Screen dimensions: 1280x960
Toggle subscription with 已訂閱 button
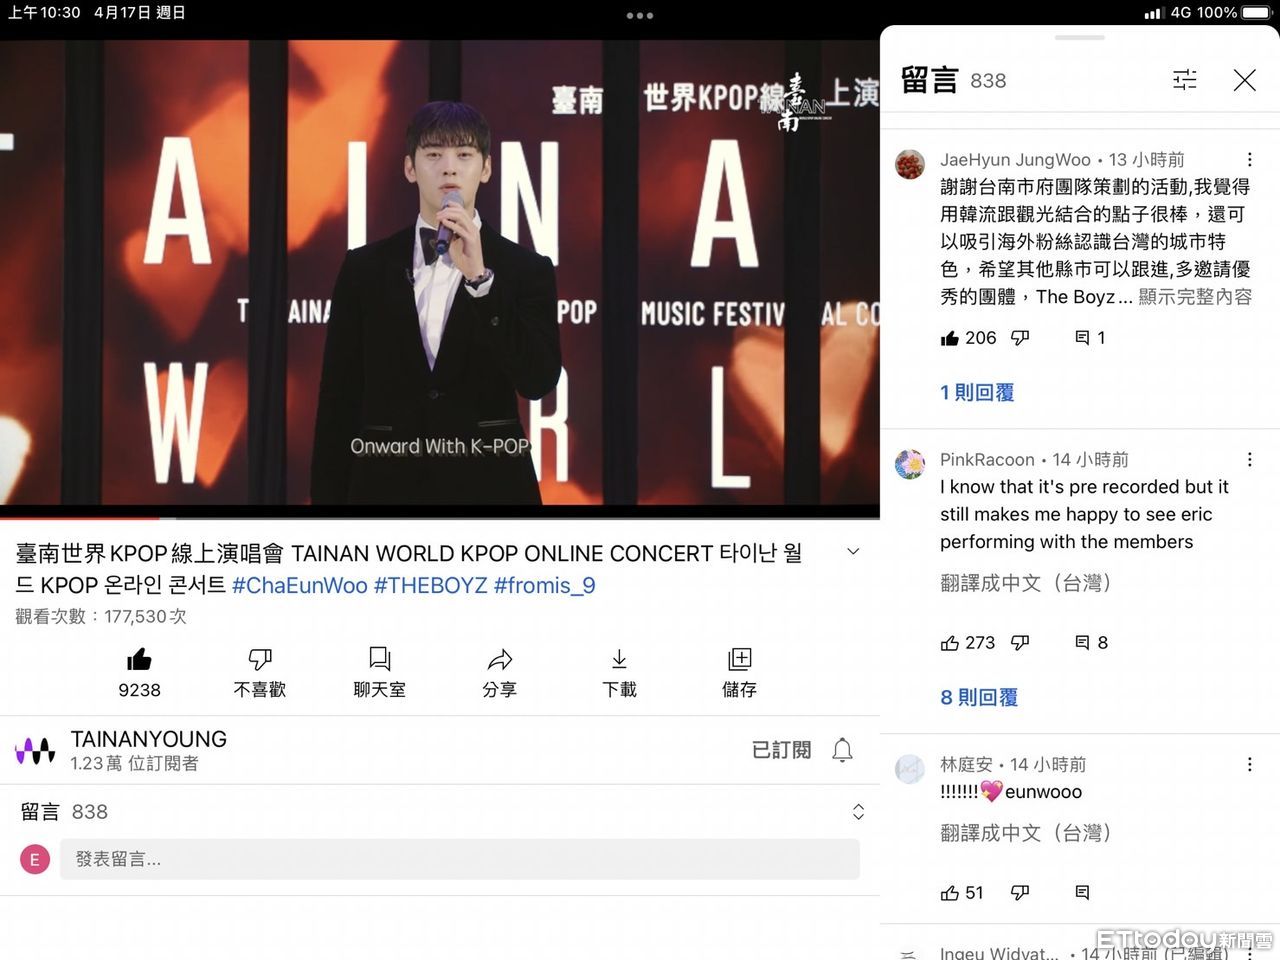coord(781,750)
